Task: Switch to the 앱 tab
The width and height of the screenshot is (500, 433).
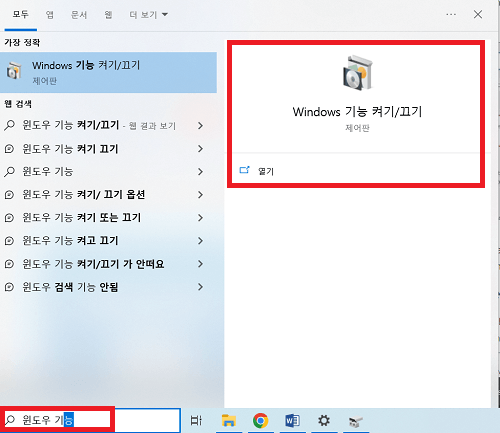Action: (50, 15)
